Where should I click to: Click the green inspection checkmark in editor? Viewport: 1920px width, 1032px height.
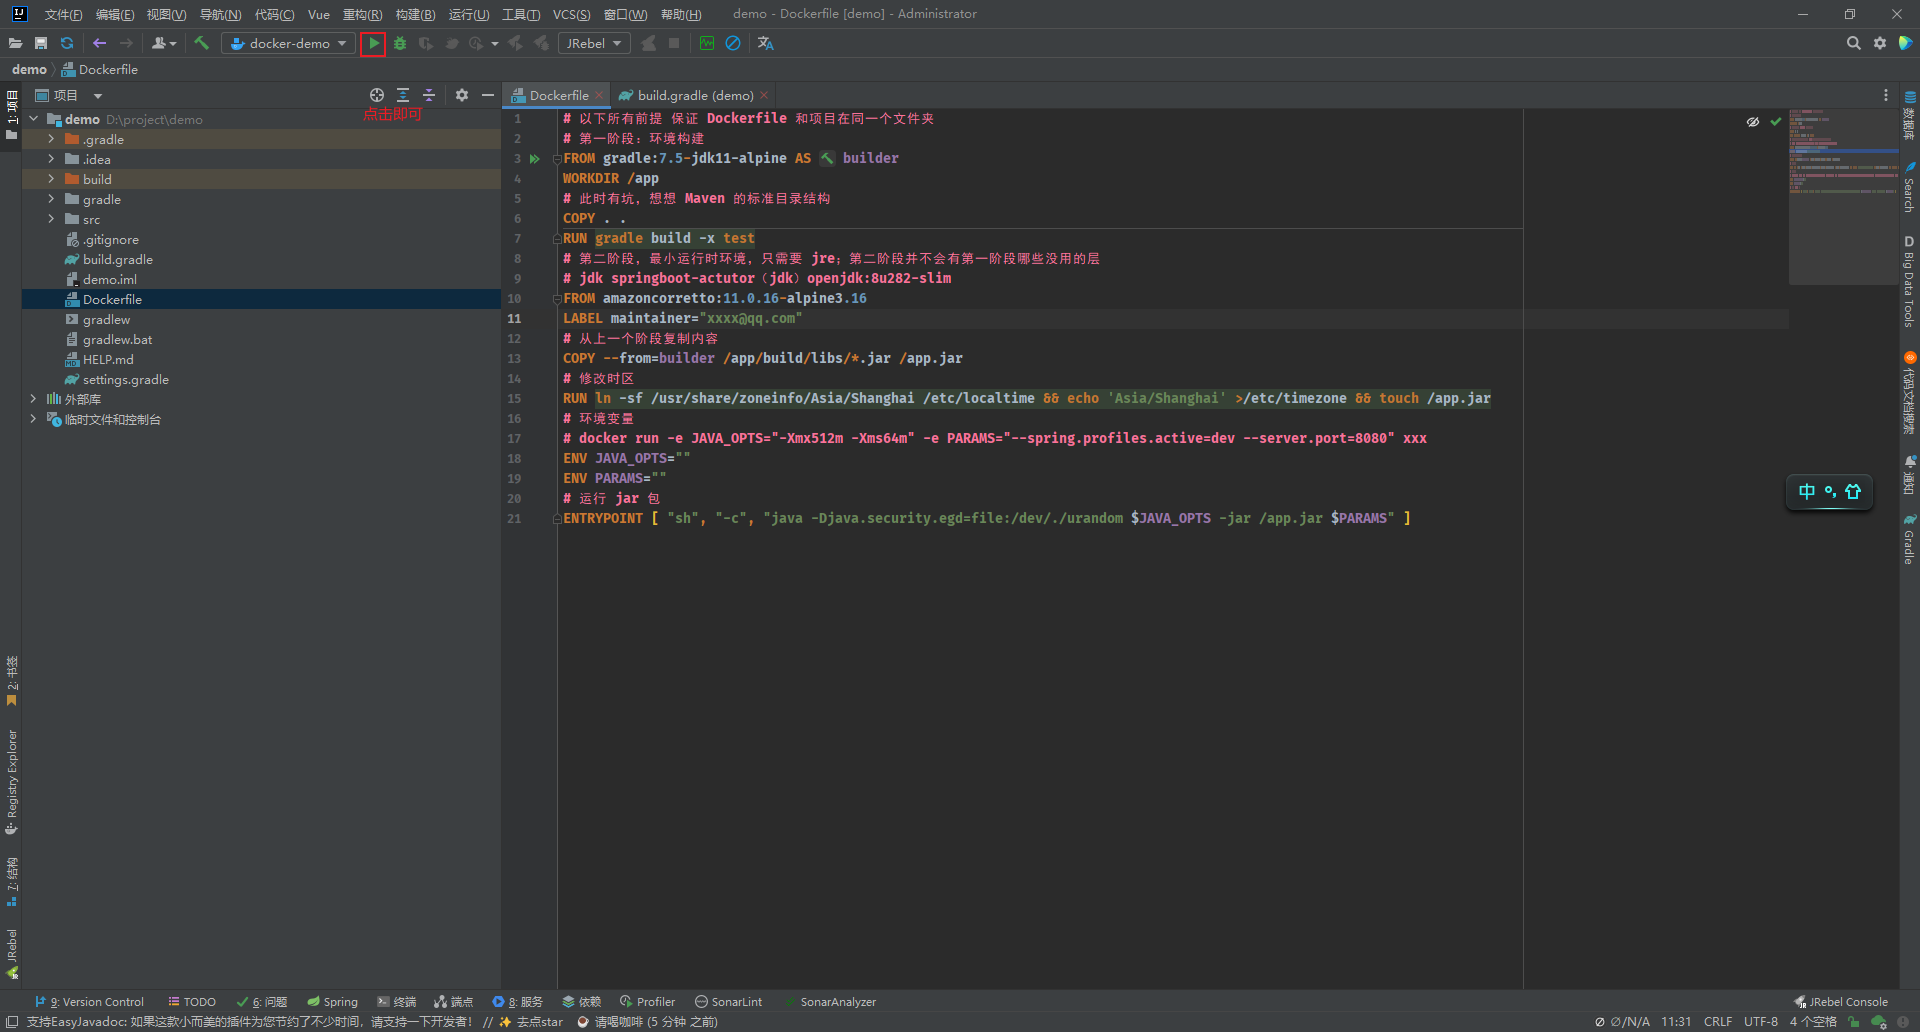click(x=1776, y=121)
